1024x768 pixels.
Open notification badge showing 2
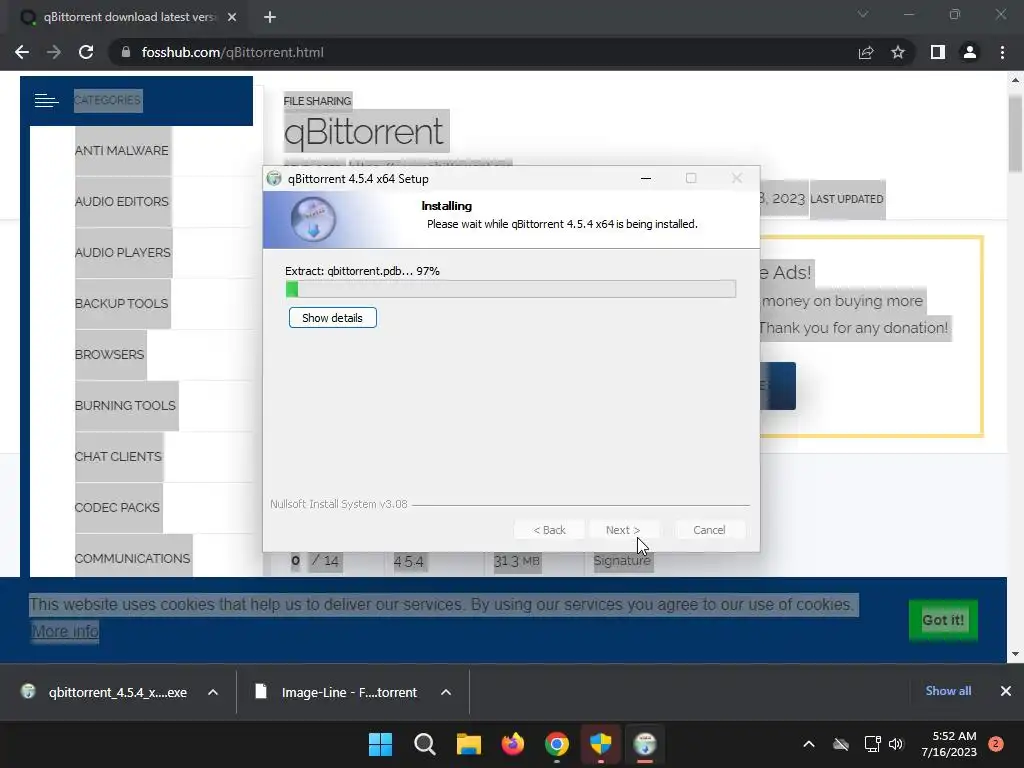click(996, 744)
